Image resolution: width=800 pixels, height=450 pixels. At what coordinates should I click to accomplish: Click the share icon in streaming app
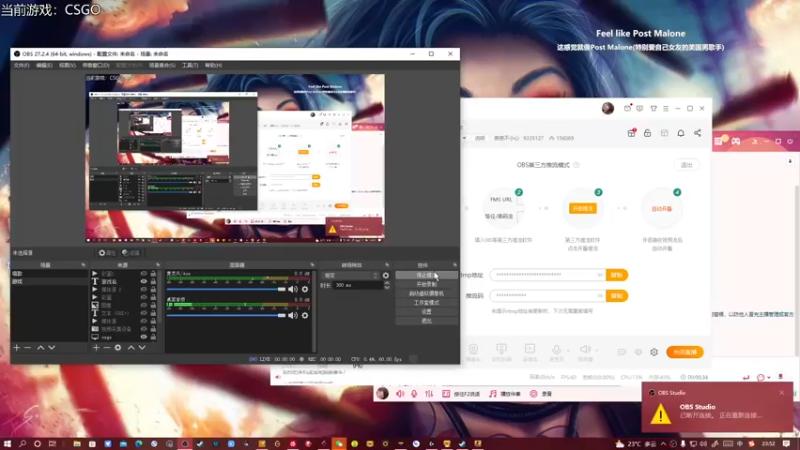(697, 133)
